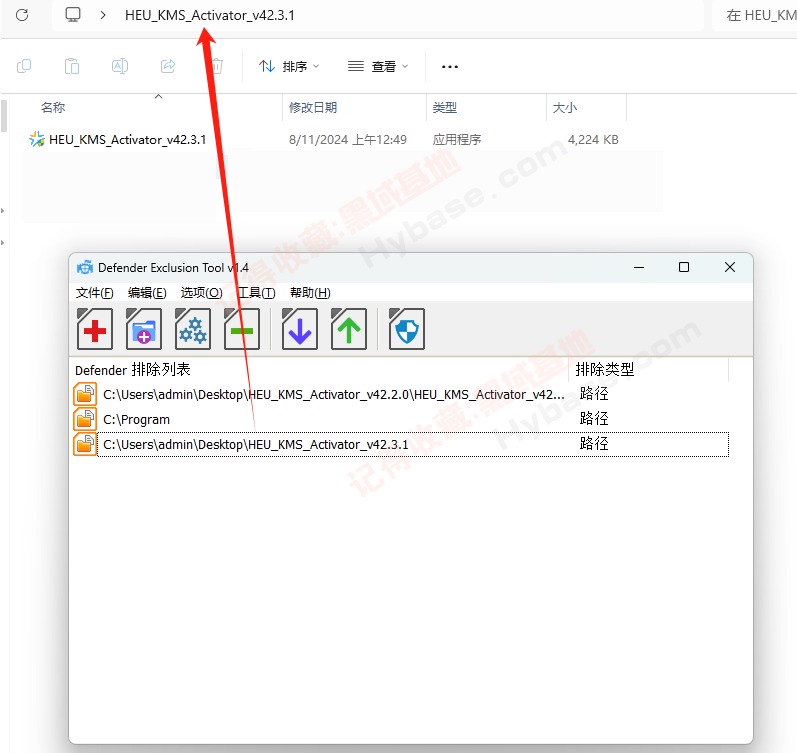This screenshot has width=797, height=753.
Task: Click the Explorer delete trash icon
Action: (x=217, y=66)
